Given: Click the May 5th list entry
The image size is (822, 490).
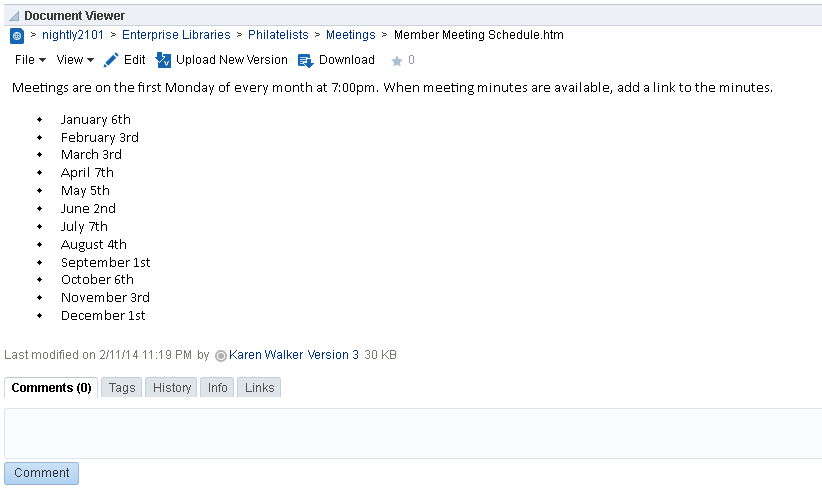Looking at the screenshot, I should pyautogui.click(x=85, y=190).
